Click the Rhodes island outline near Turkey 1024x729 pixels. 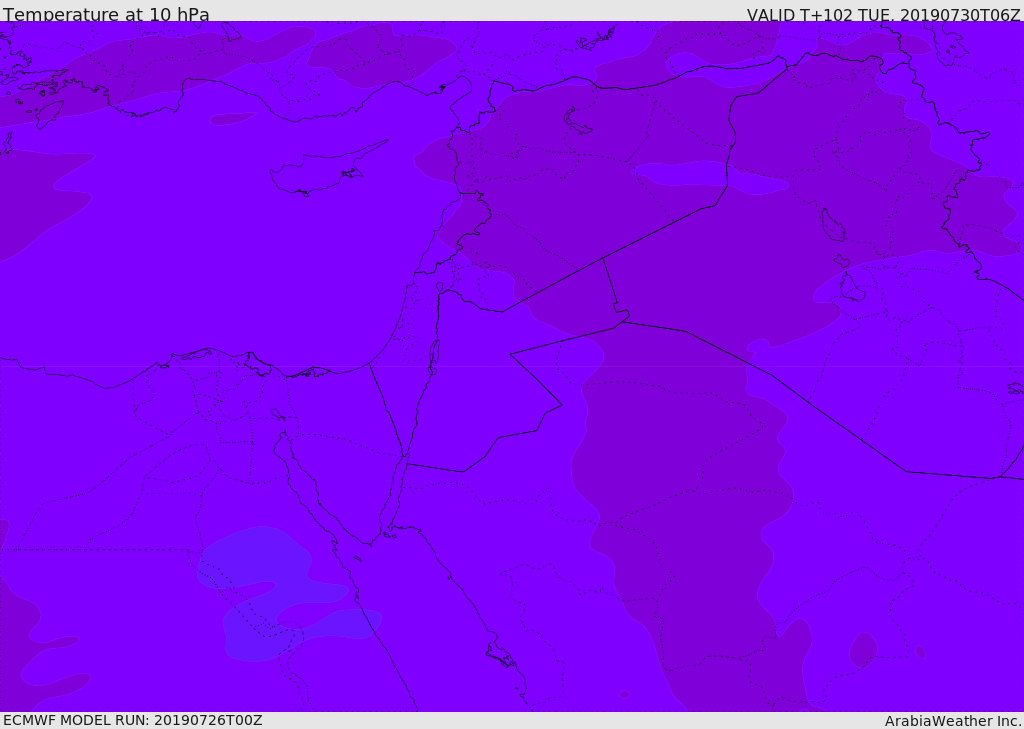tap(49, 114)
